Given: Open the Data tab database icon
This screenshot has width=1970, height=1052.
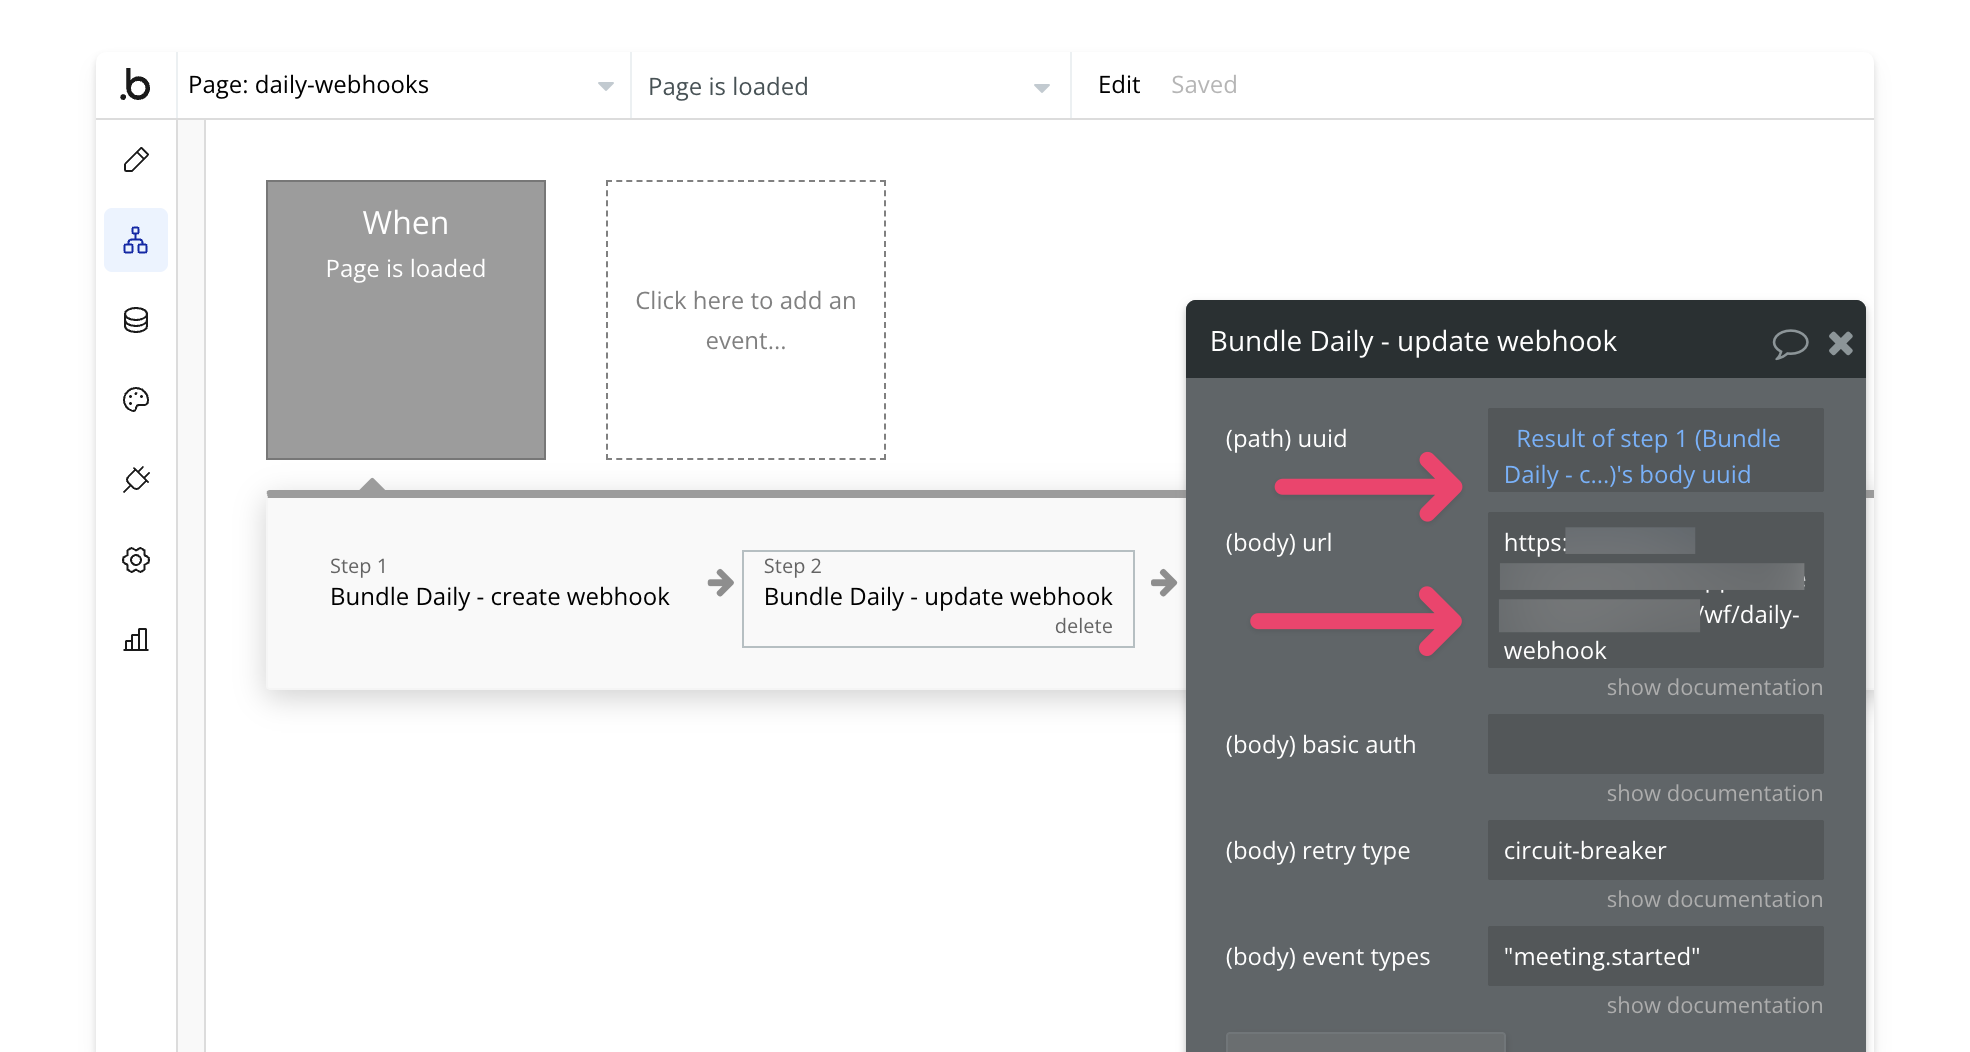Looking at the screenshot, I should [x=136, y=320].
